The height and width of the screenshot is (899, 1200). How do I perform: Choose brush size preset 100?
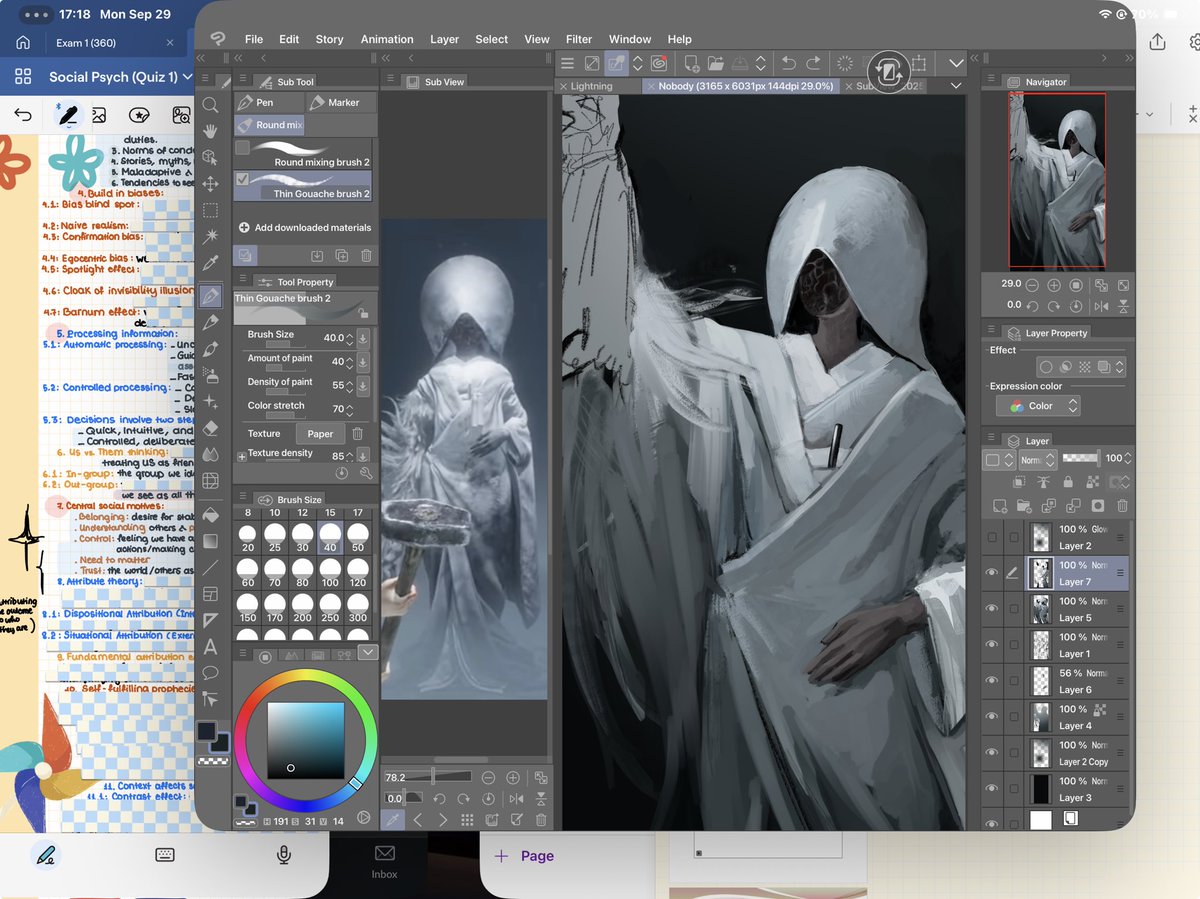[x=330, y=572]
